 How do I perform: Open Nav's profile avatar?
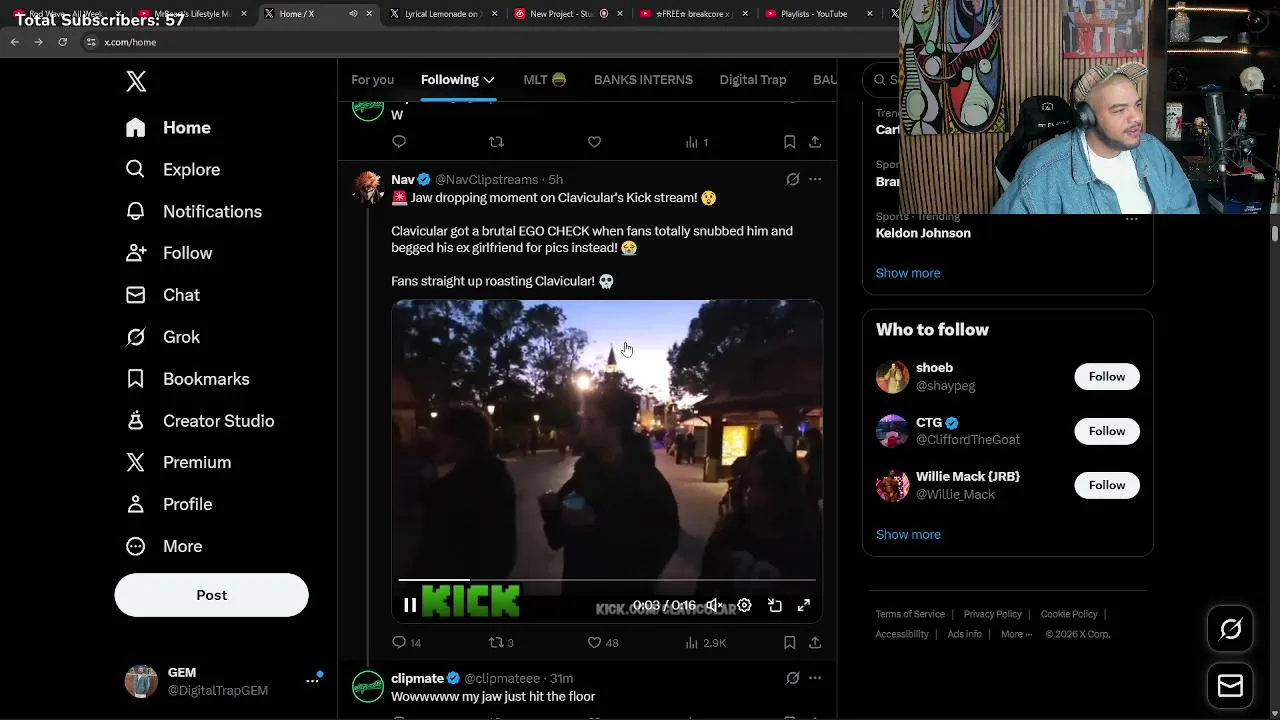(368, 187)
